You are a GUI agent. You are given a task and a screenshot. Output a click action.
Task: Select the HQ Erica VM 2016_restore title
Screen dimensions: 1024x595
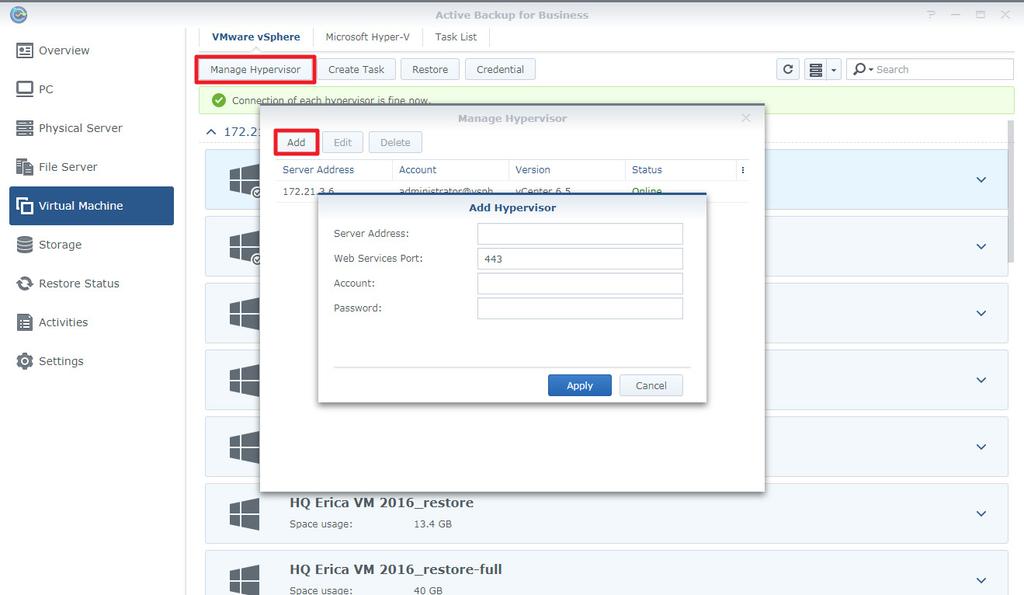pos(381,503)
